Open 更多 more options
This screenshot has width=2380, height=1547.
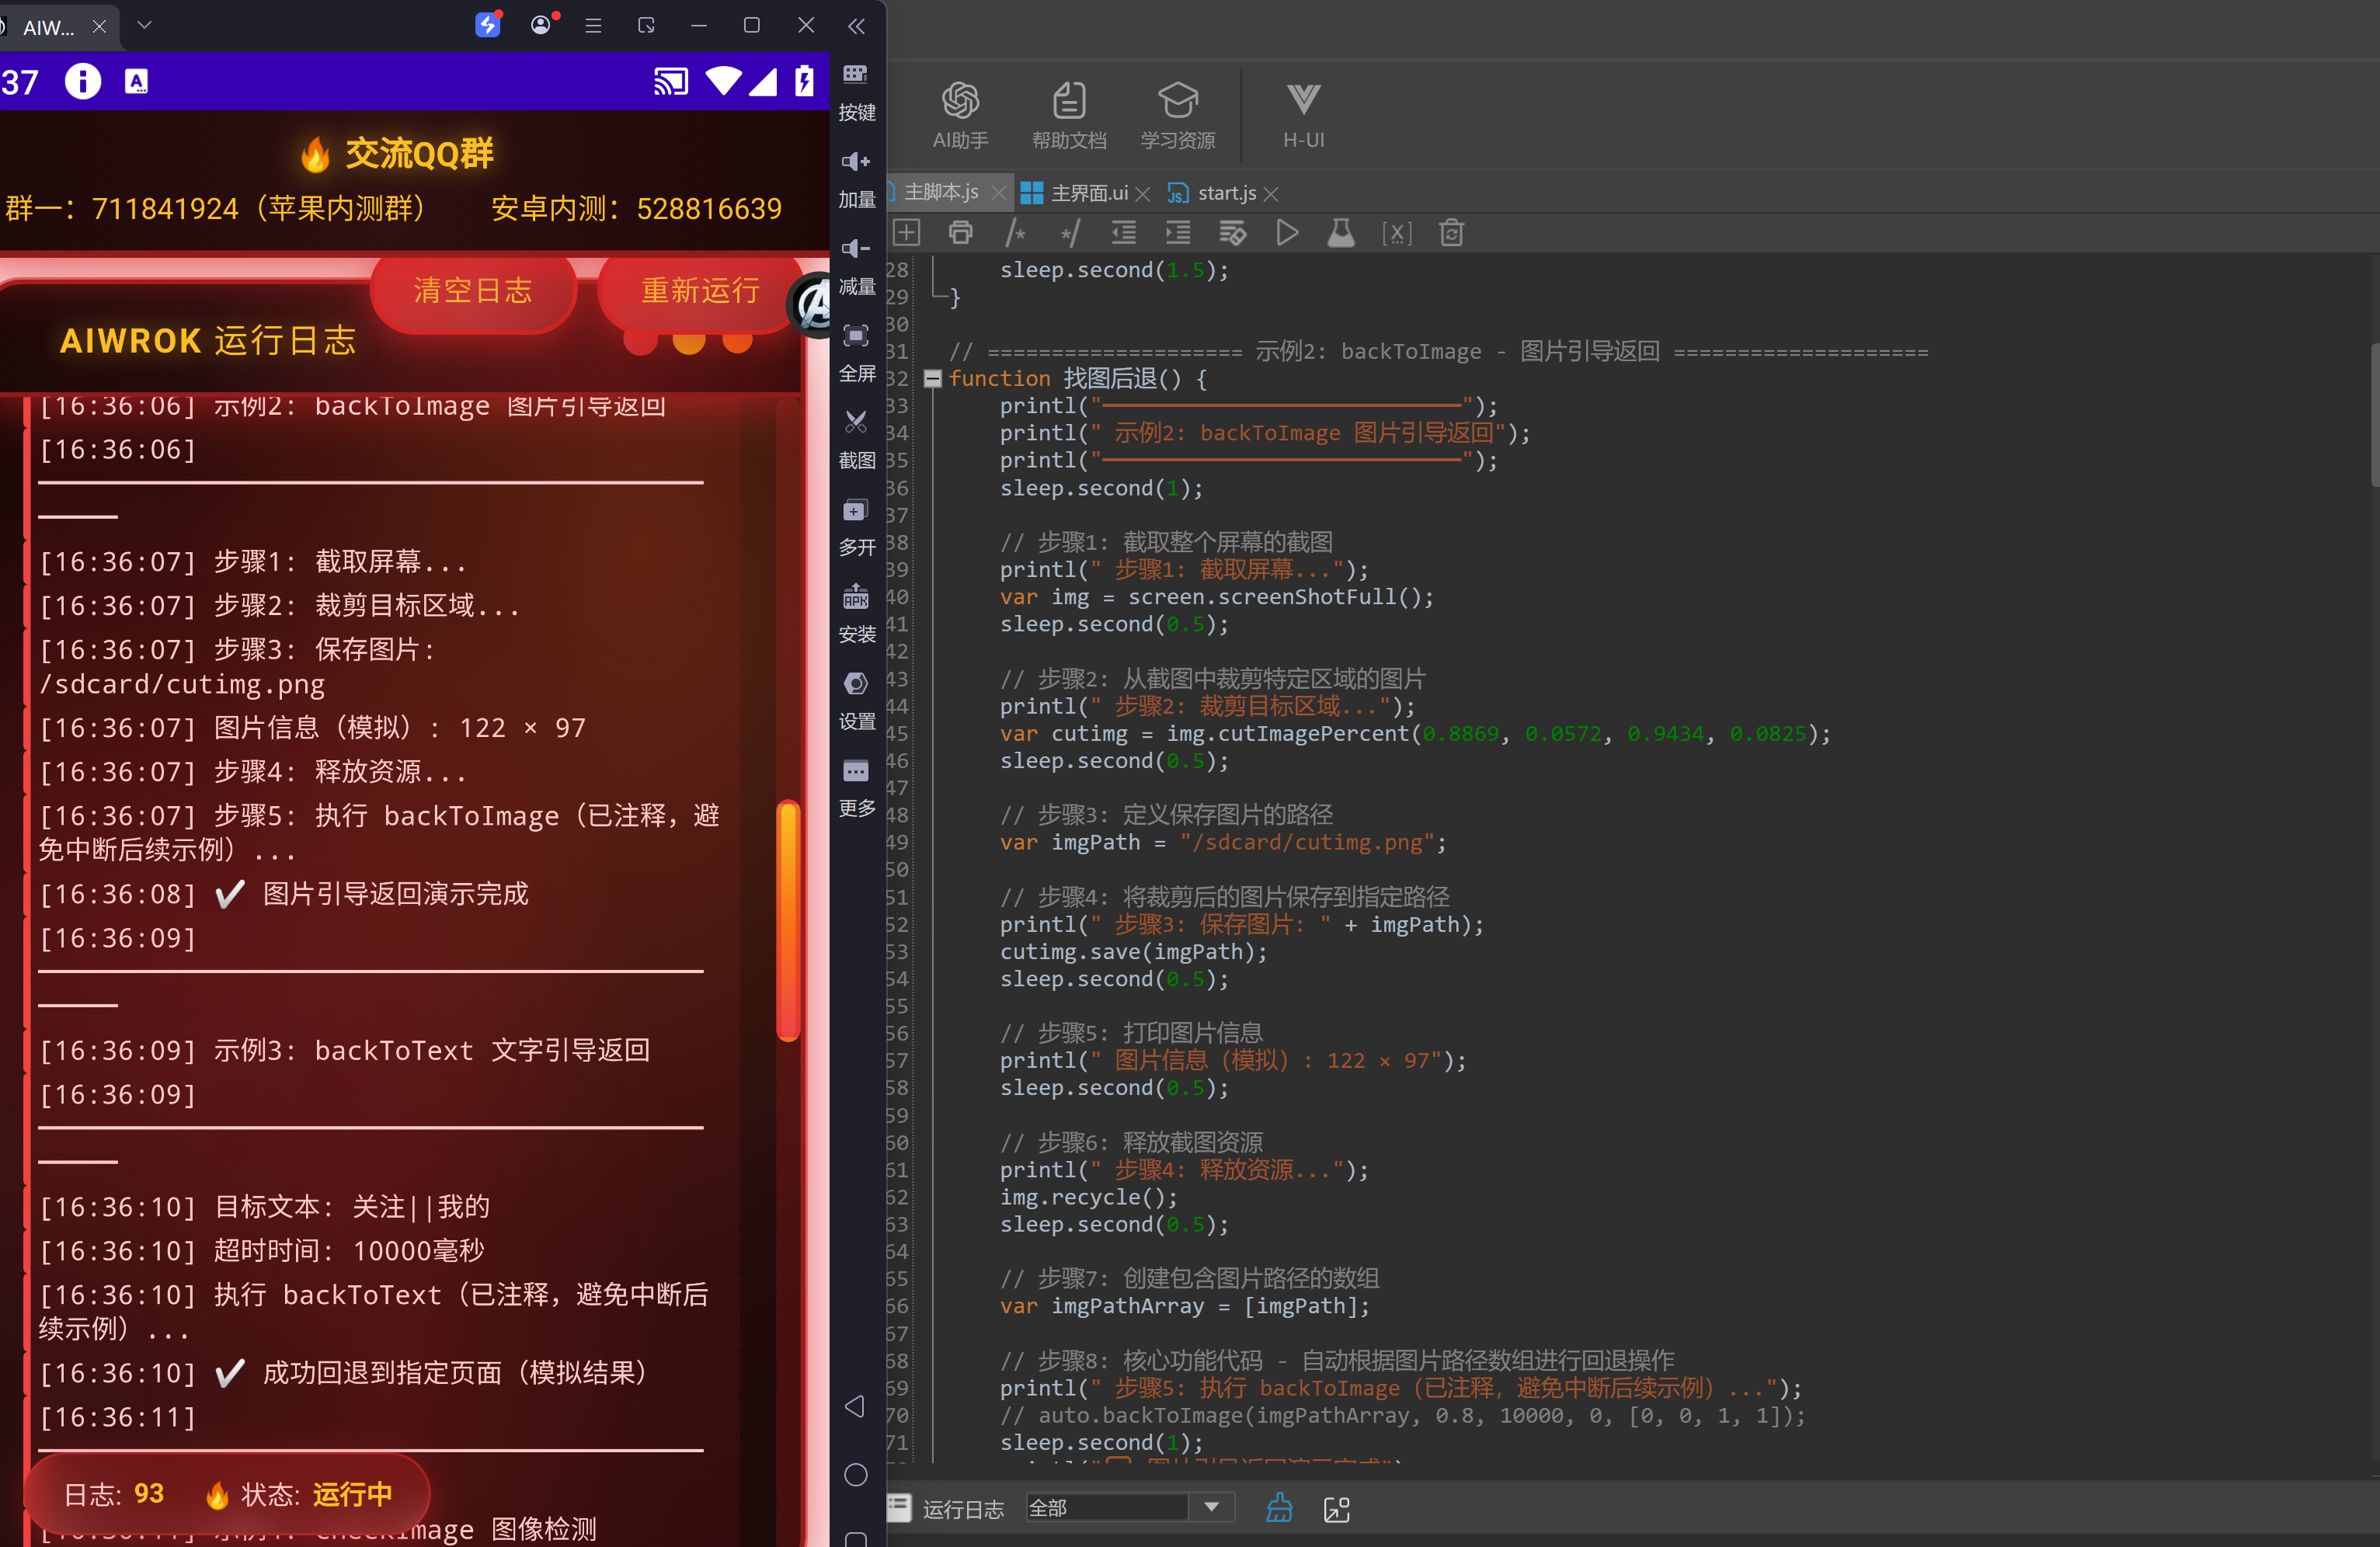[856, 788]
